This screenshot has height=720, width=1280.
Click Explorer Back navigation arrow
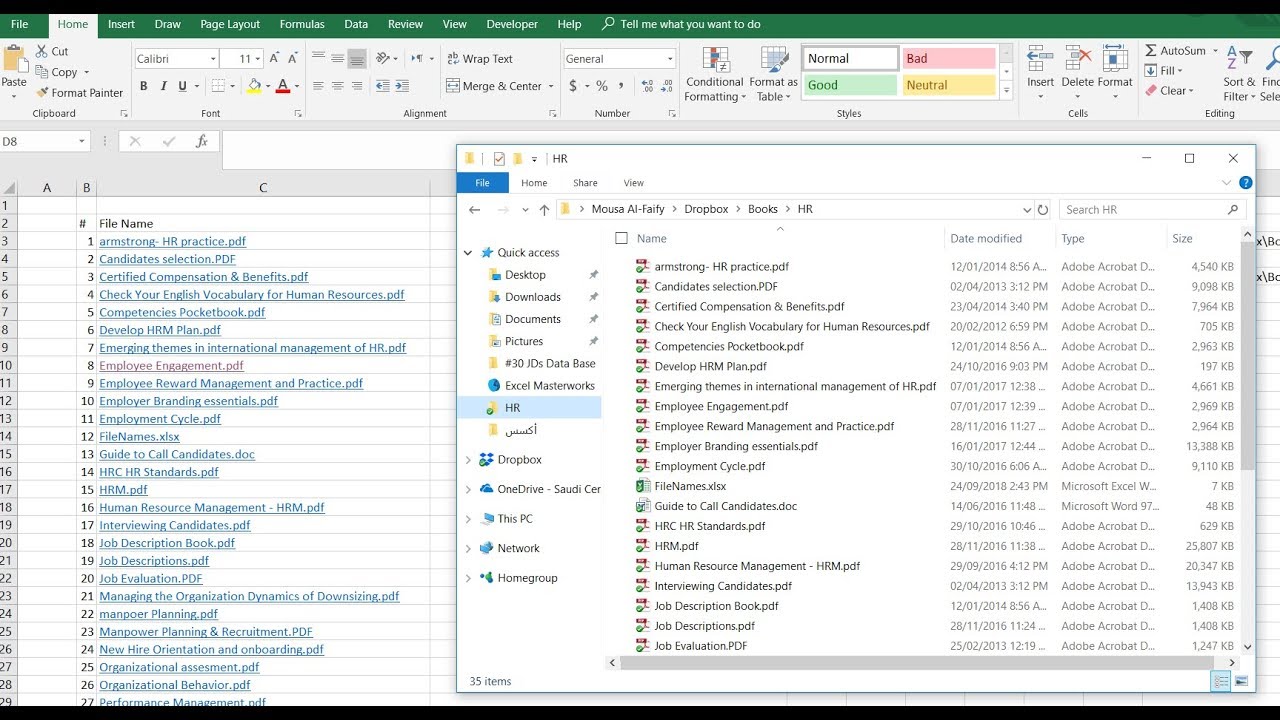[475, 210]
